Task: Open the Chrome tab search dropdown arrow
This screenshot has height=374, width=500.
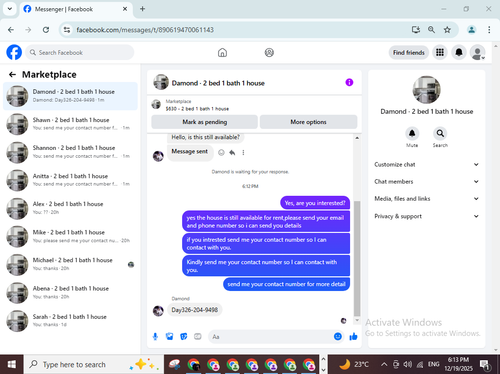Action: (x=10, y=9)
